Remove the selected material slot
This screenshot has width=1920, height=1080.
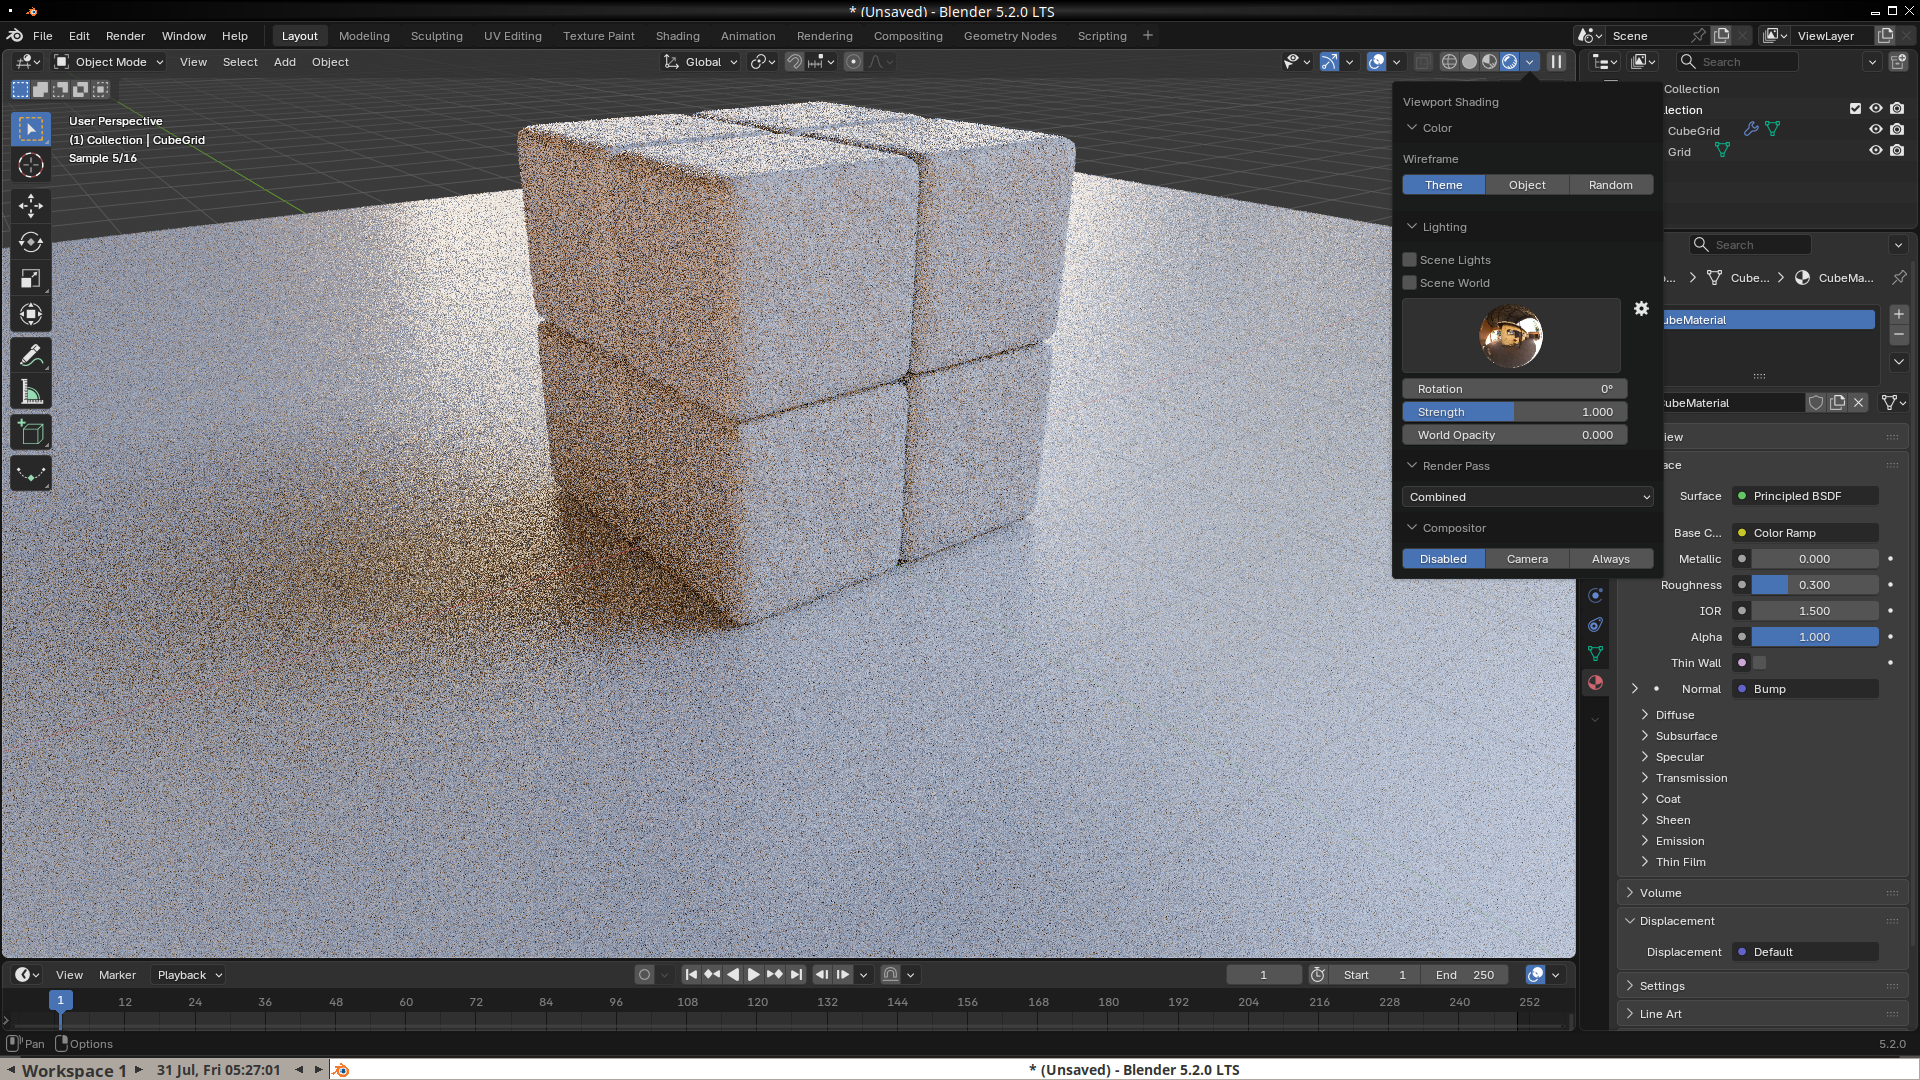1899,335
